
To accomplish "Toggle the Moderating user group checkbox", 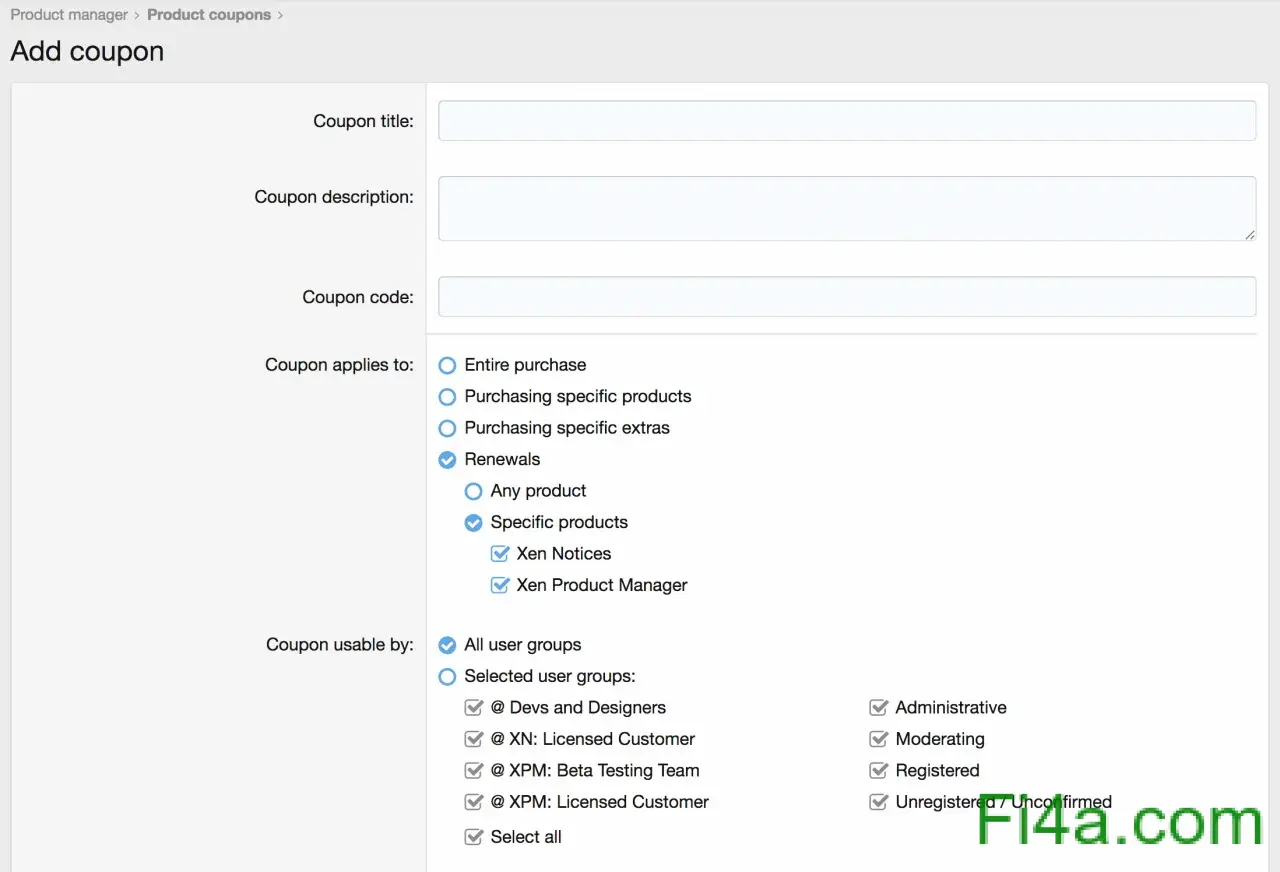I will (x=879, y=739).
